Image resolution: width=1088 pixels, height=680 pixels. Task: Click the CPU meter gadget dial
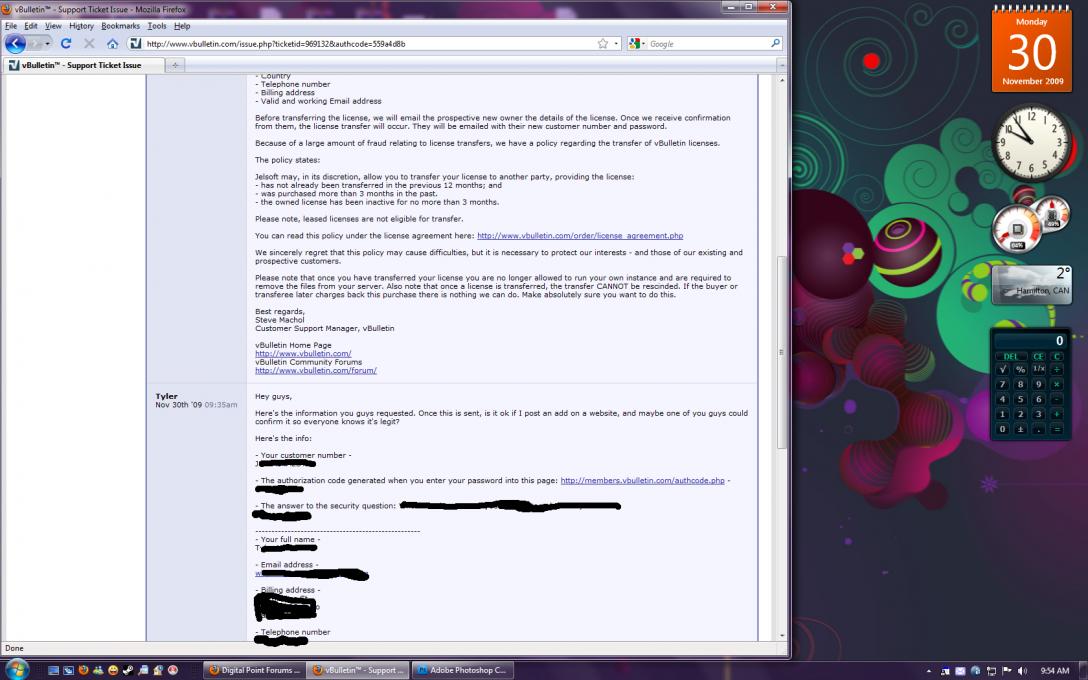(1017, 229)
